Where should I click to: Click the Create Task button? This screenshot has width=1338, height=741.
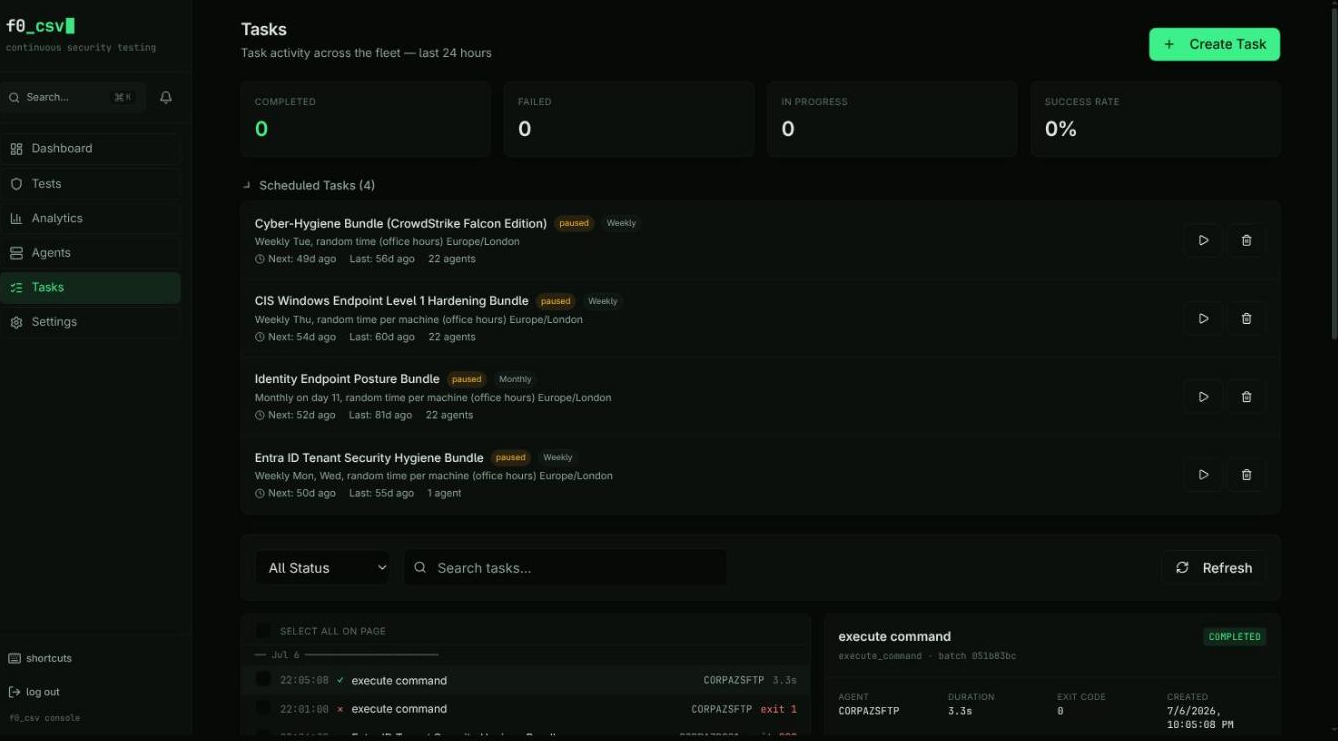1214,44
